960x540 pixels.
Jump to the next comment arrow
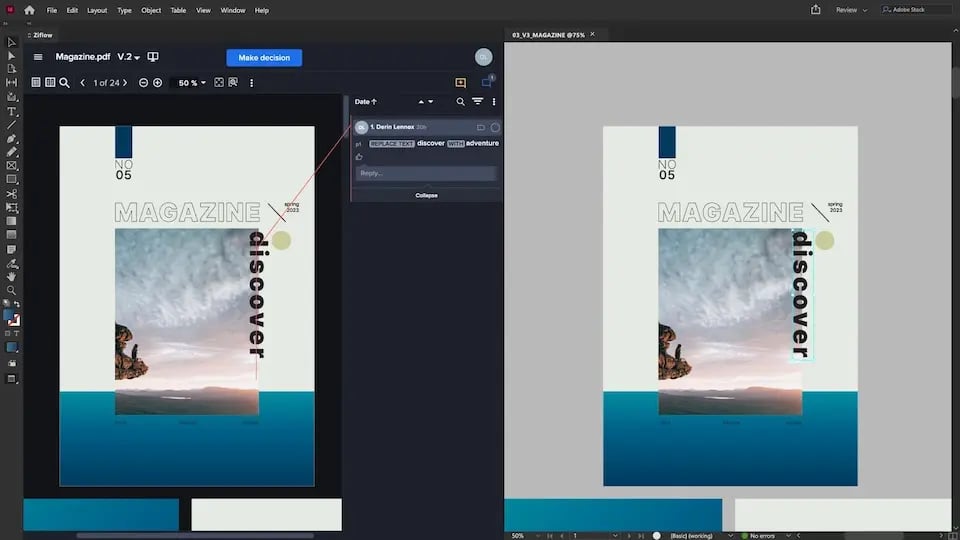[x=430, y=102]
